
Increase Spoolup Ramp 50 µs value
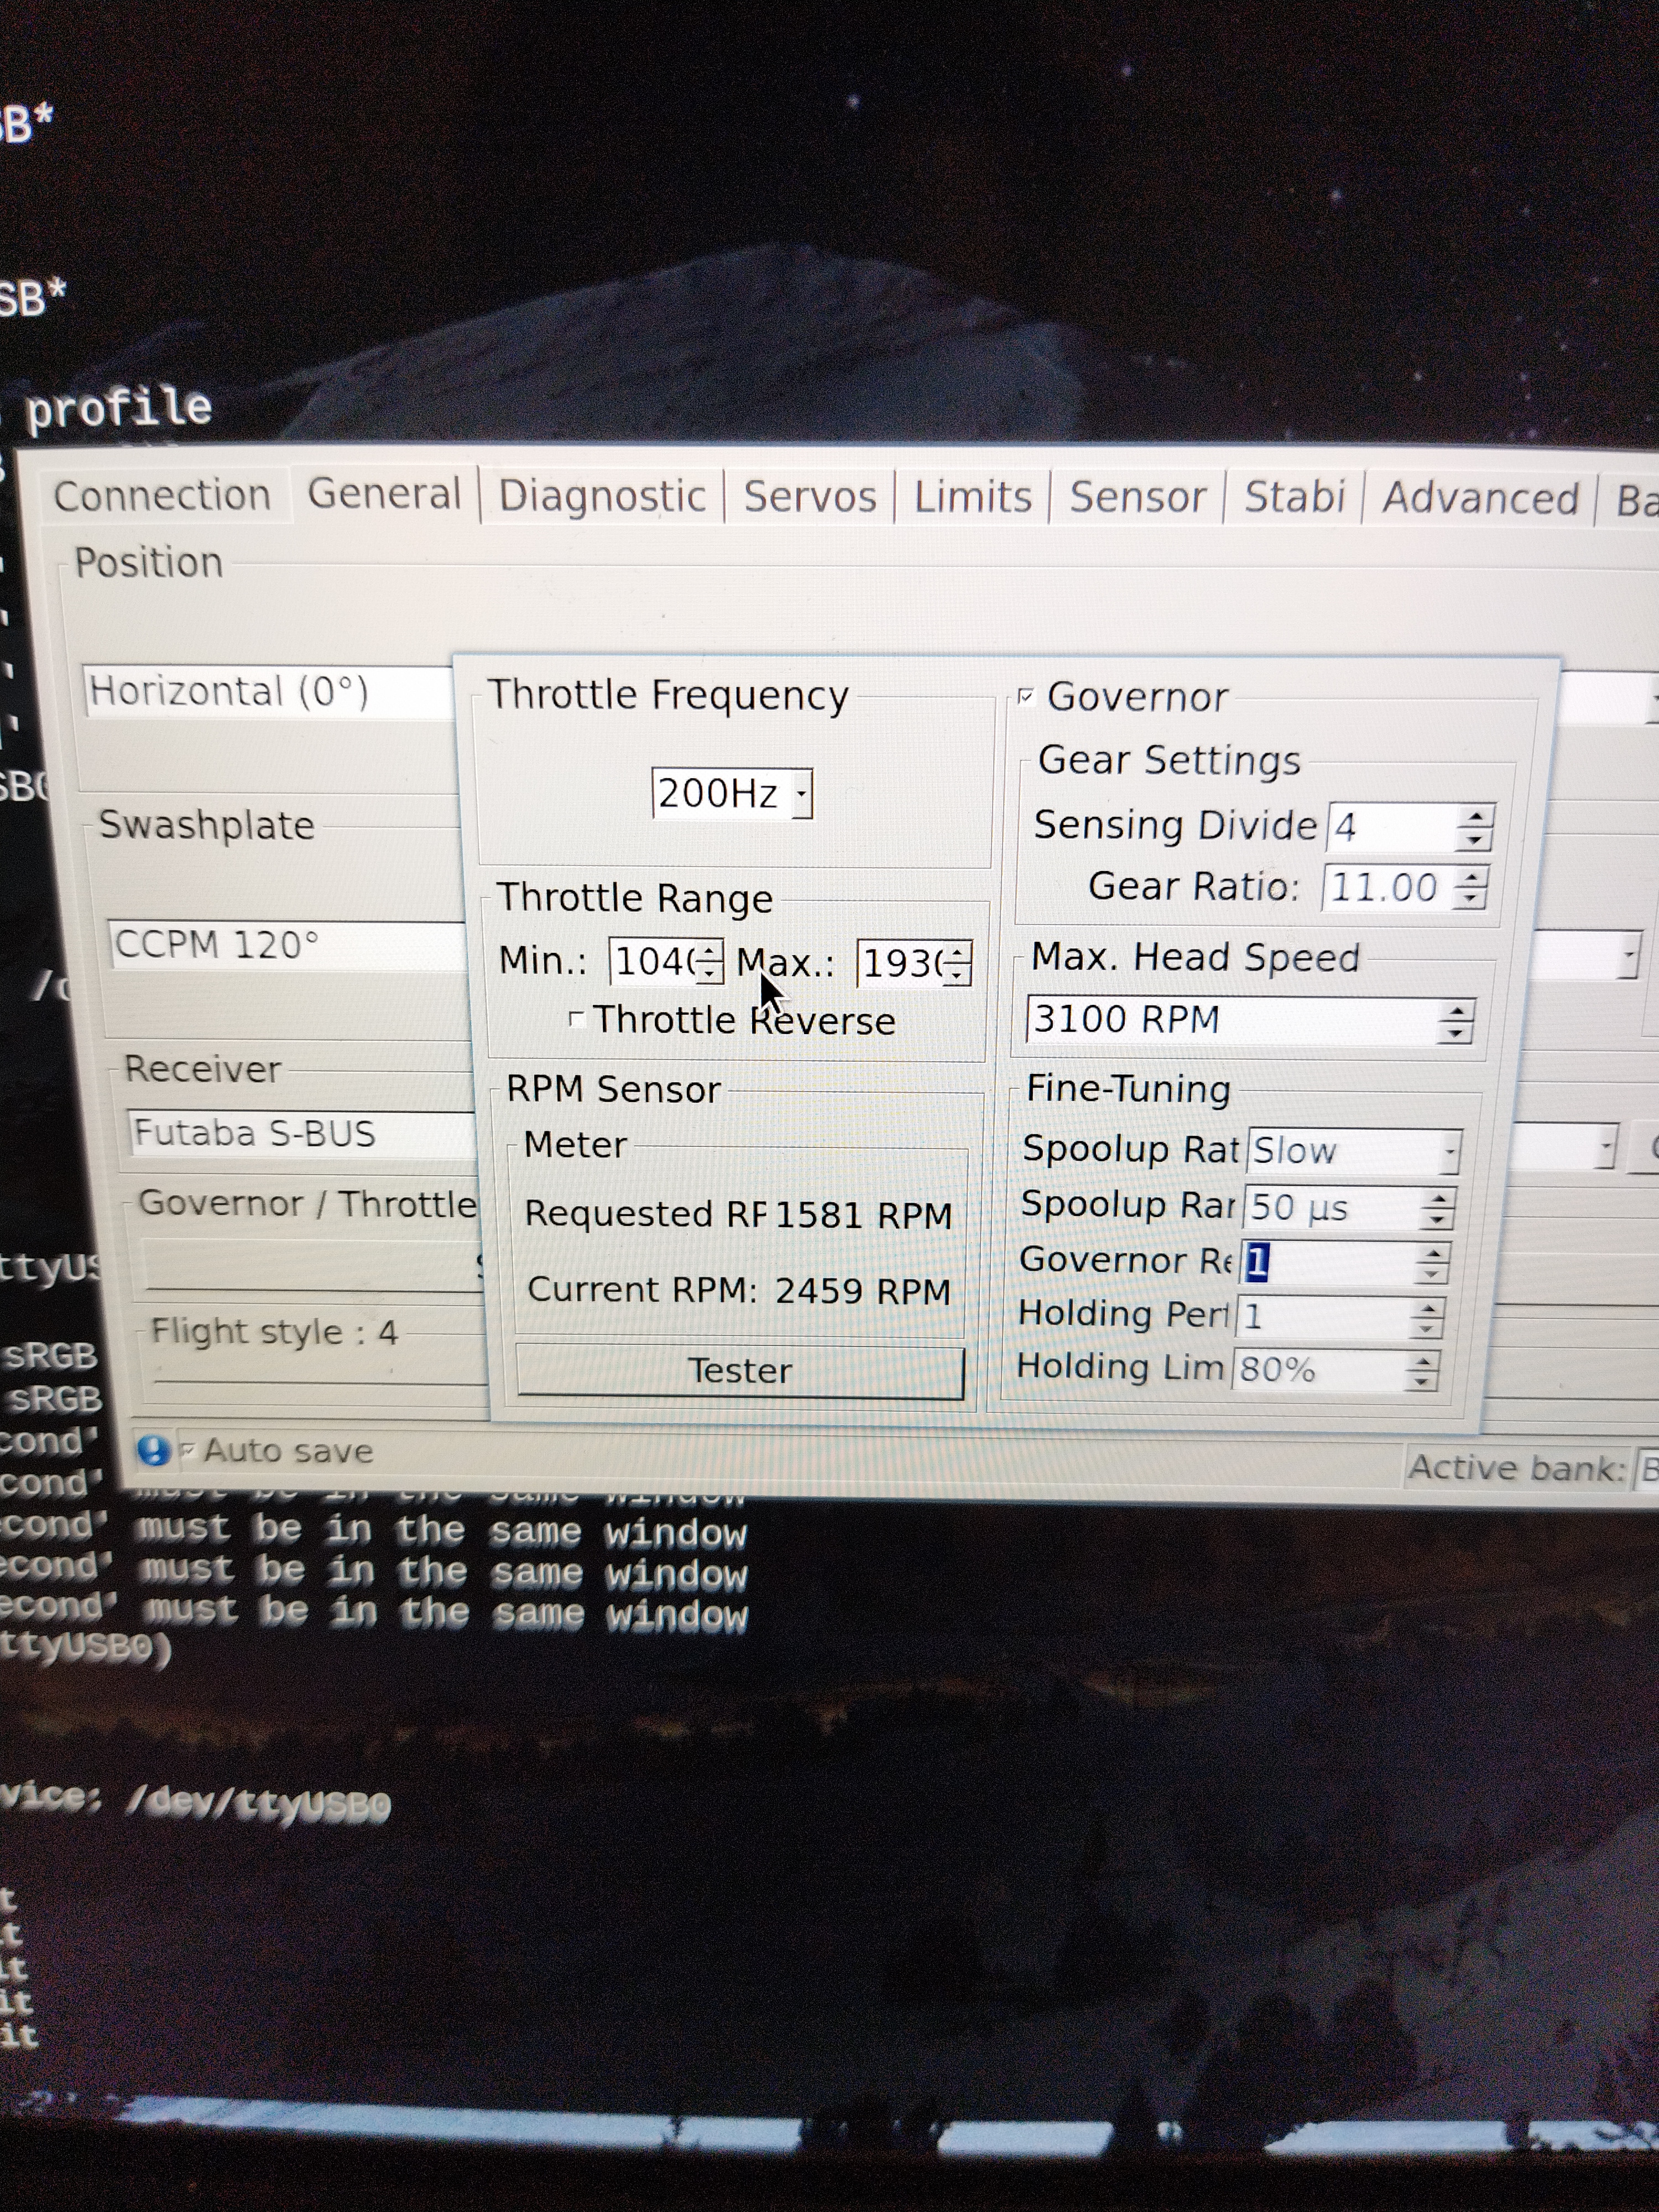click(x=1437, y=1198)
